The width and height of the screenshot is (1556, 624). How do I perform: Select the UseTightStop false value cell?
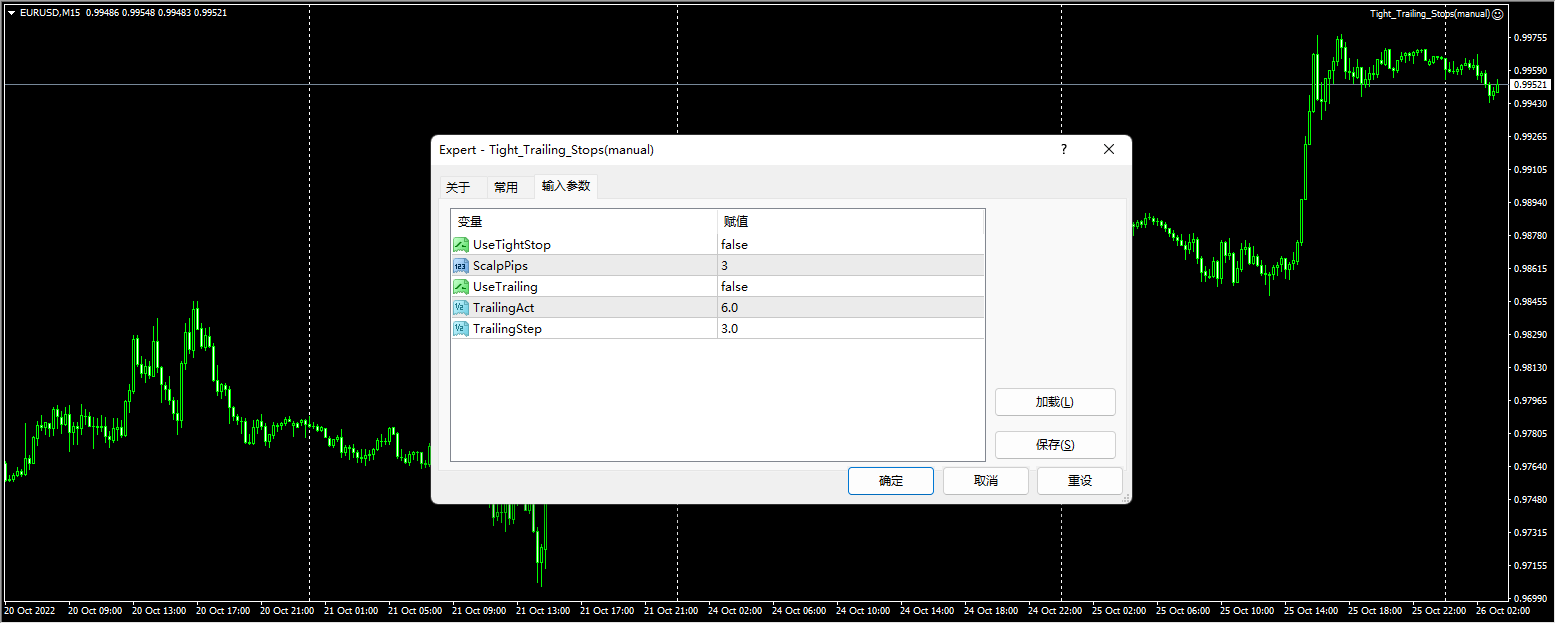[x=850, y=245]
